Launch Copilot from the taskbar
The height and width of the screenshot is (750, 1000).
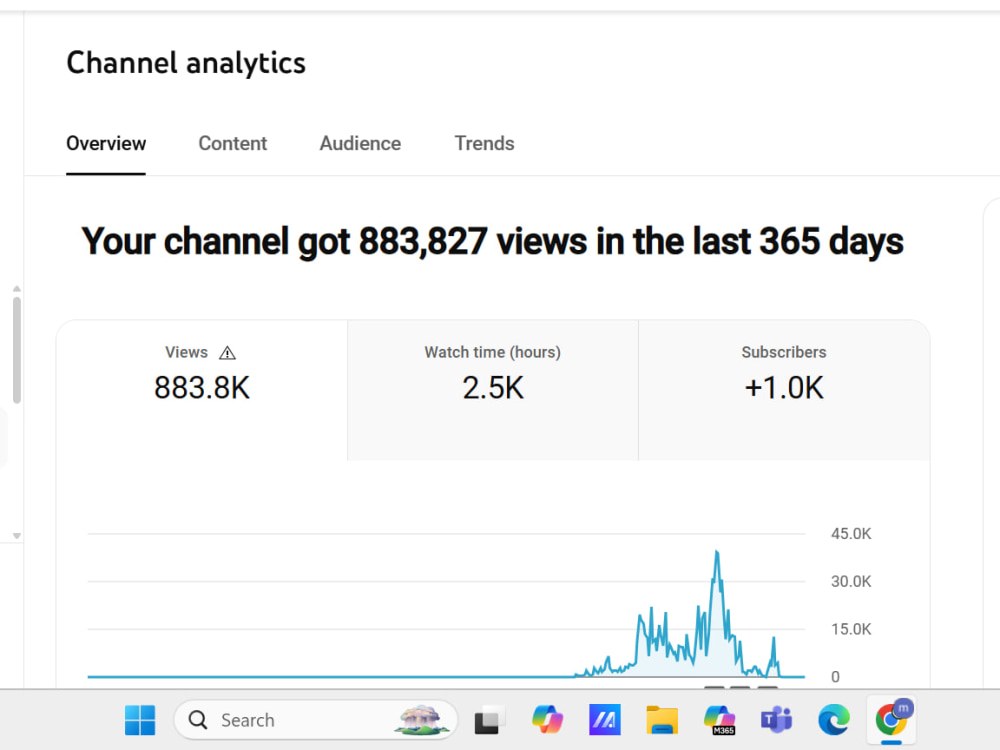[x=547, y=720]
